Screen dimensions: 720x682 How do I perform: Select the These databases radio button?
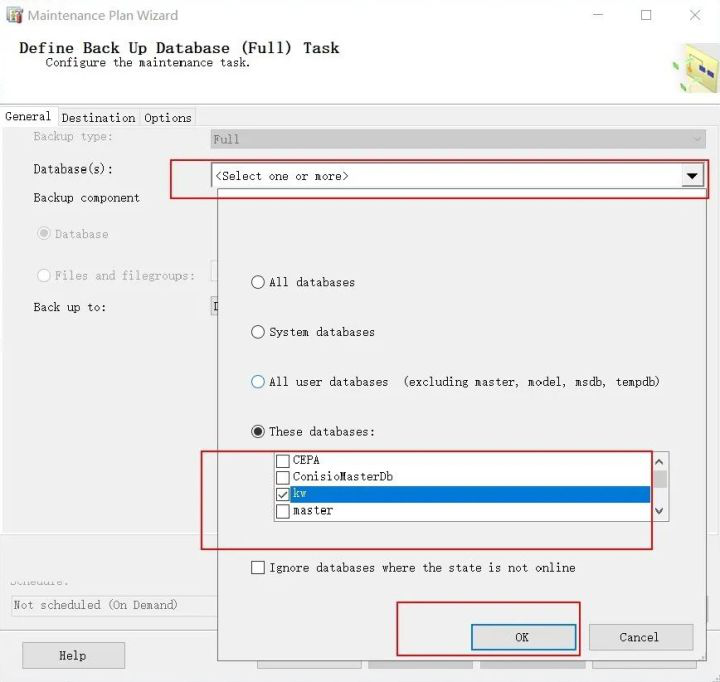[258, 432]
